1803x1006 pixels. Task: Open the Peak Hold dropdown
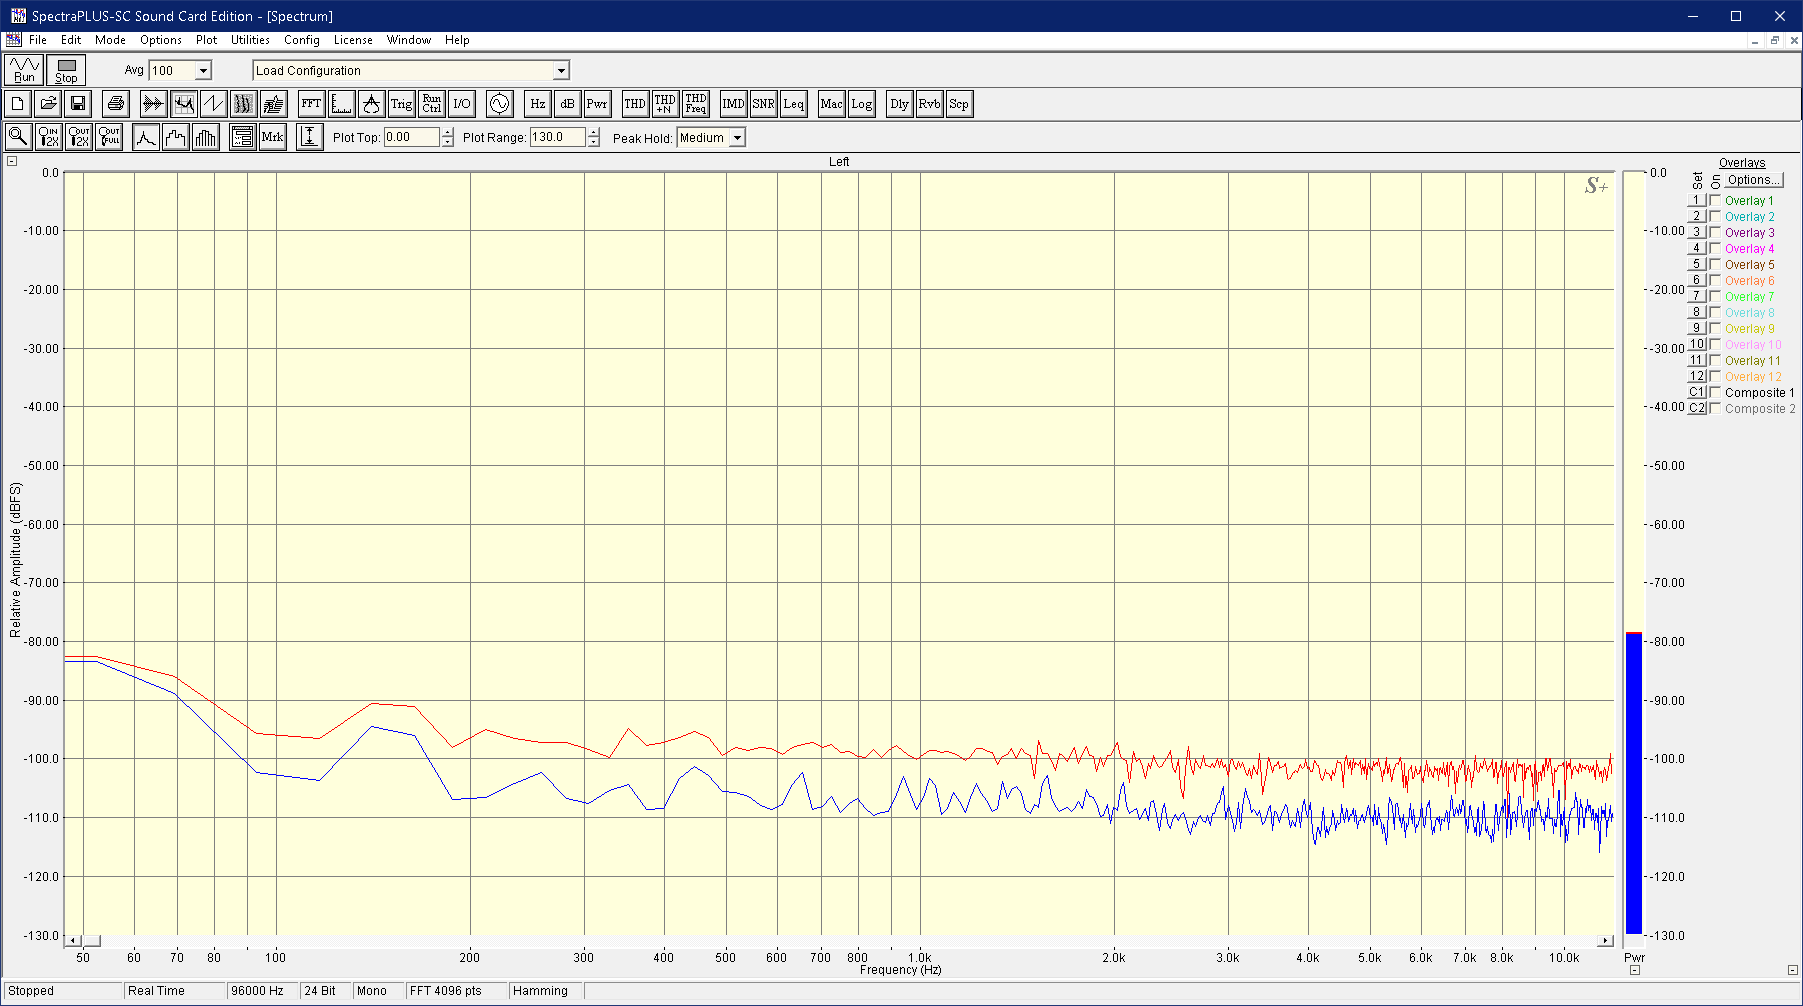tap(737, 138)
